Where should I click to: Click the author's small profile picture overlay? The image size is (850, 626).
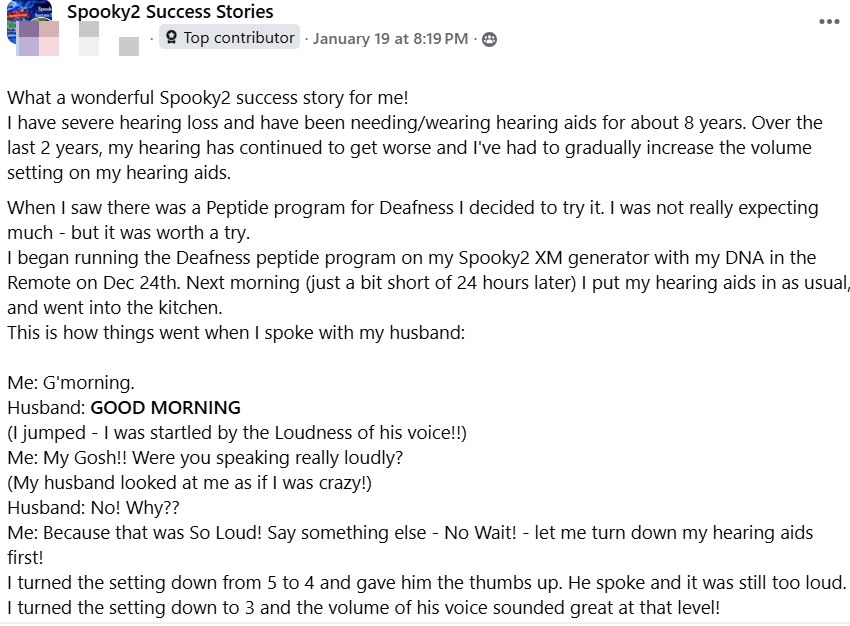point(27,42)
